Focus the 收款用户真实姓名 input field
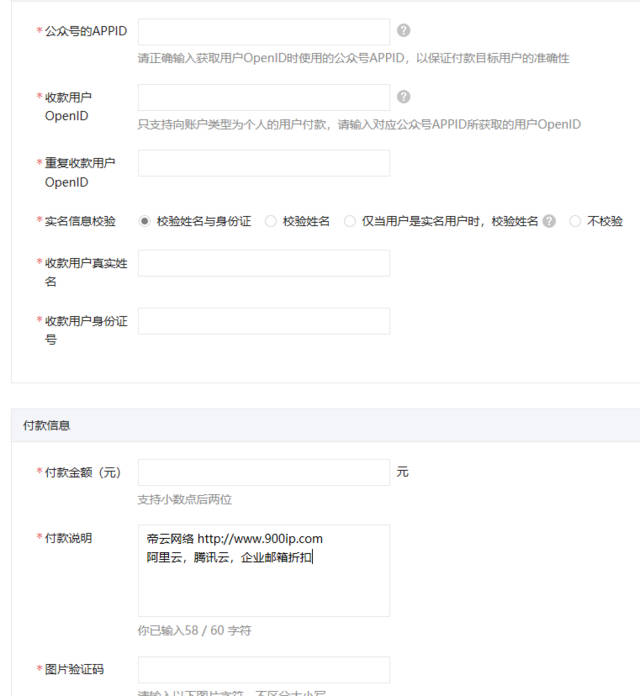 click(x=264, y=263)
